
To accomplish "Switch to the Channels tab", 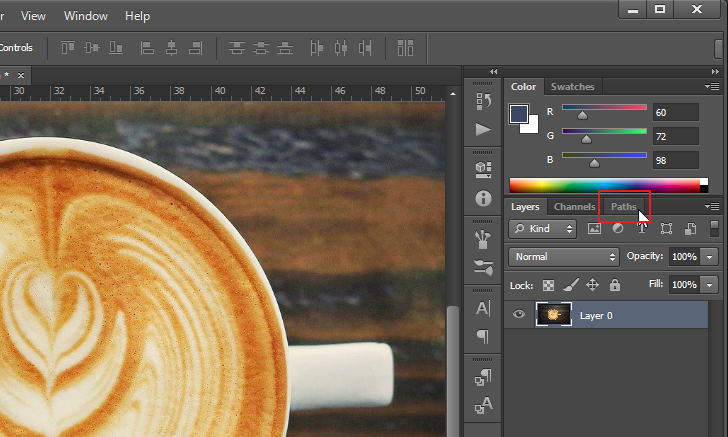I will pos(574,207).
